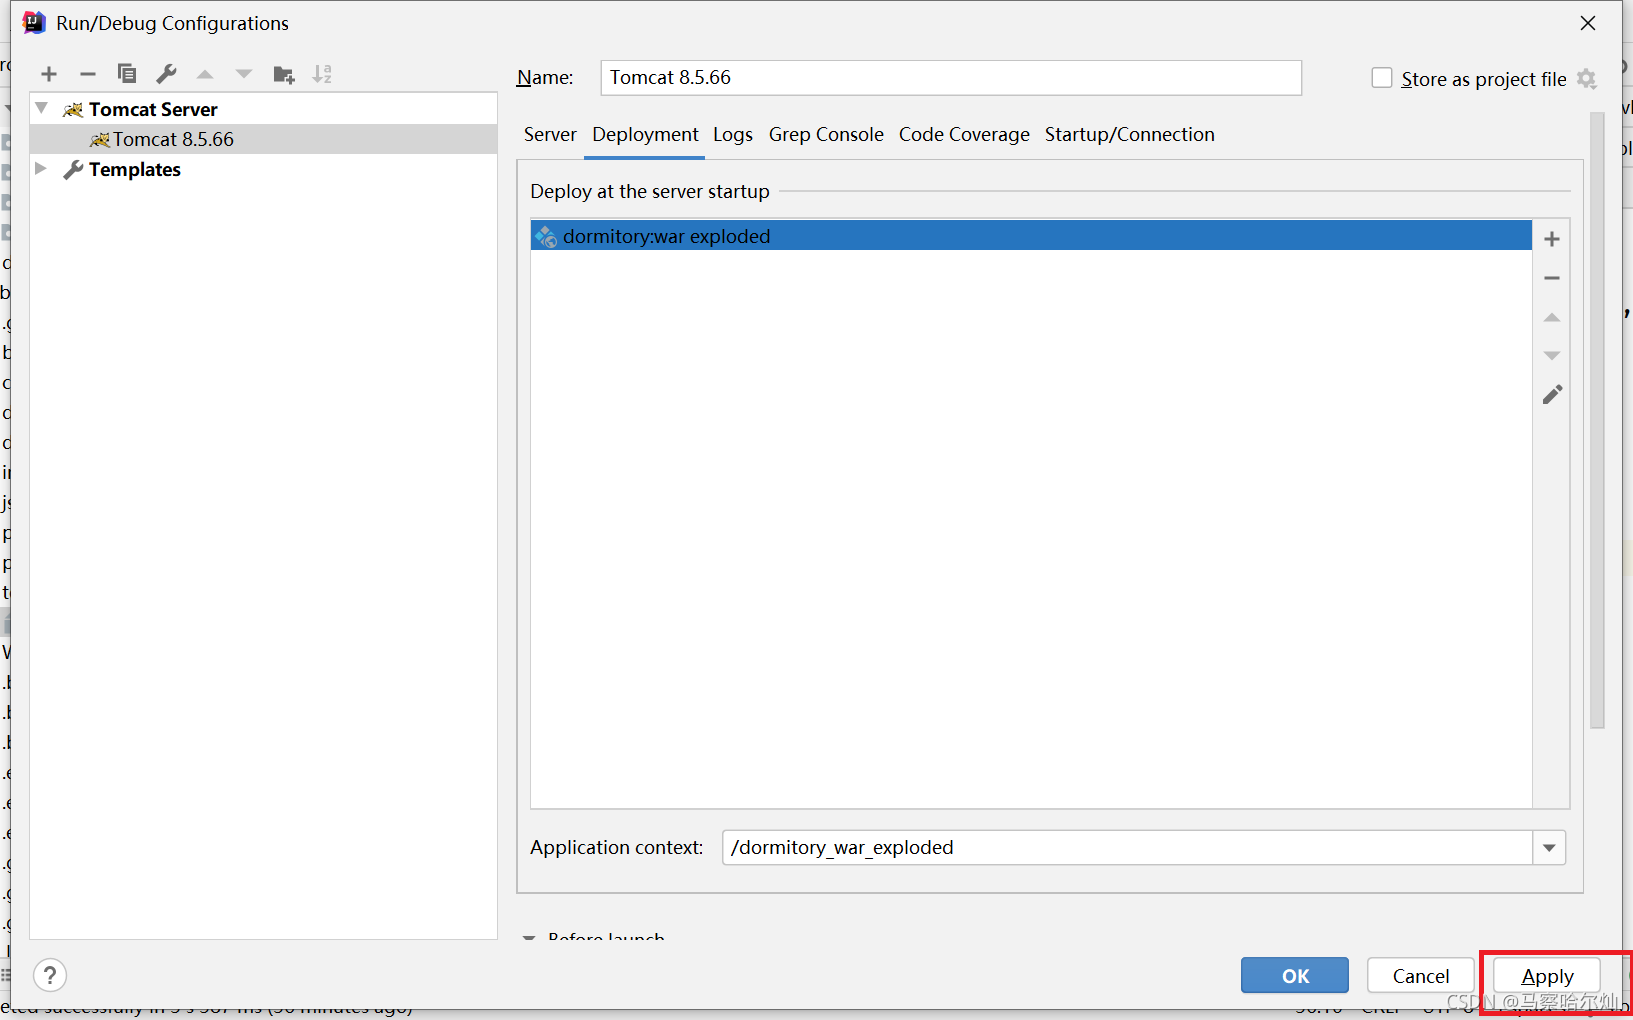This screenshot has height=1020, width=1633.
Task: Edit the deployment artifact with pencil icon
Action: [x=1552, y=395]
